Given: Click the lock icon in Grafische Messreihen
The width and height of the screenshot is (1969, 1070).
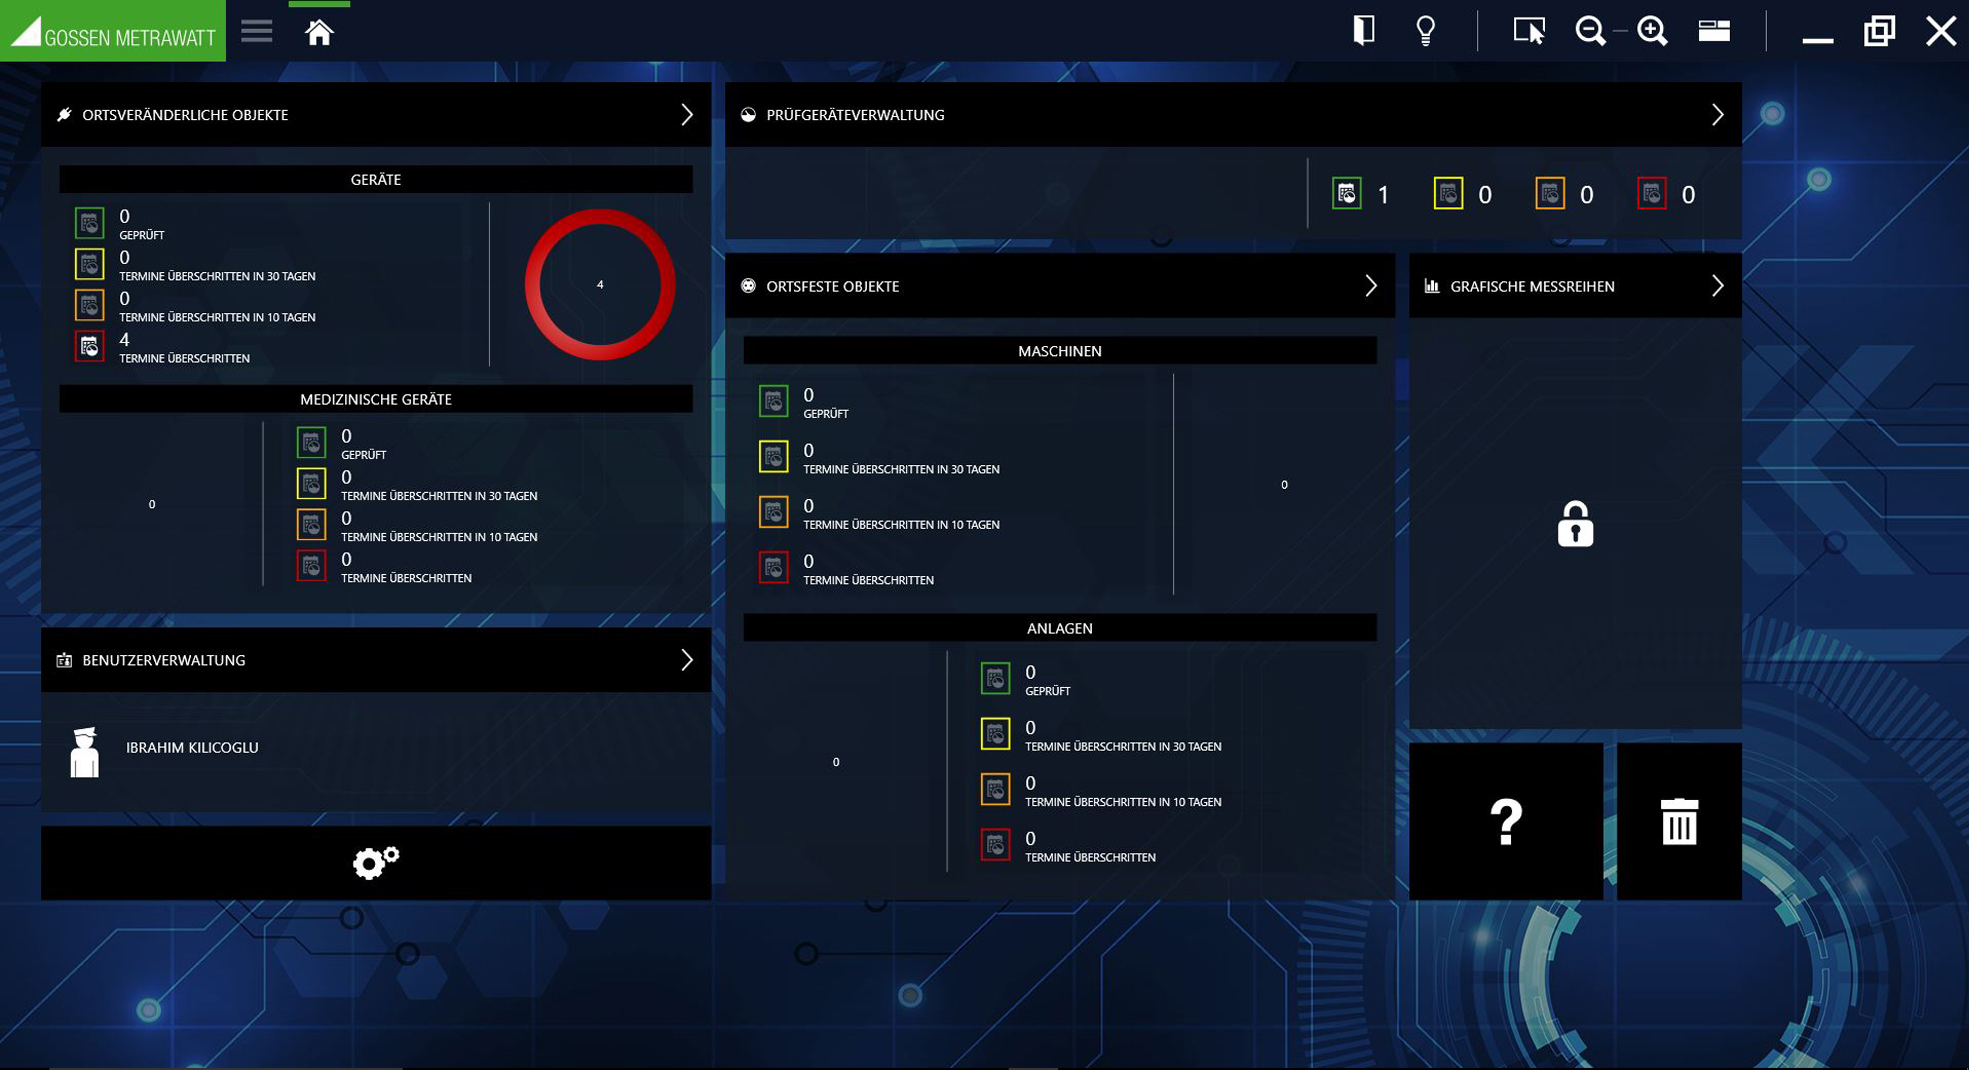Looking at the screenshot, I should click(1575, 524).
